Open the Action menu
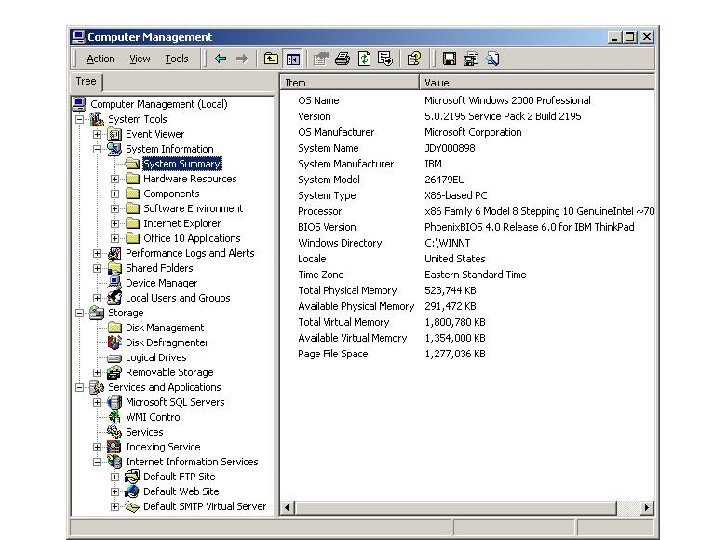720x540 pixels. coord(100,59)
